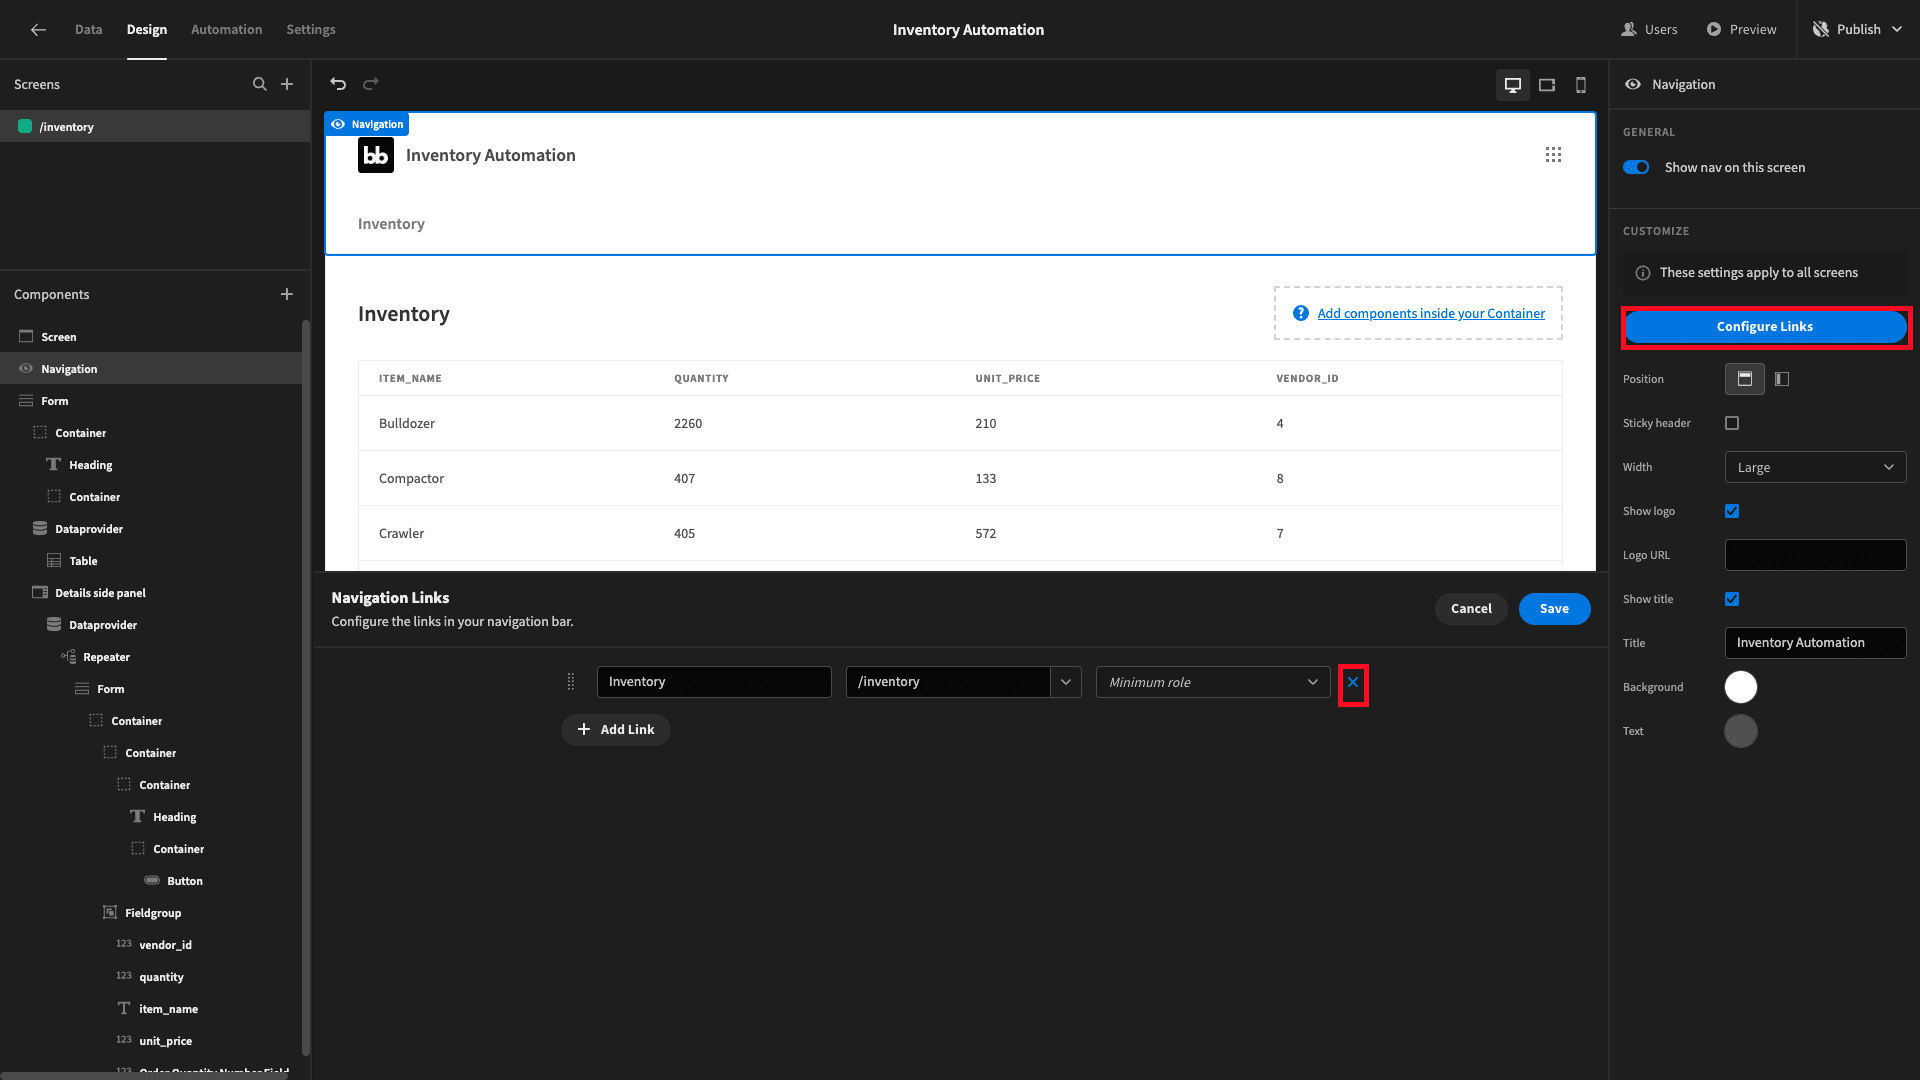
Task: Click the help icon beside Add components link
Action: tap(1300, 313)
